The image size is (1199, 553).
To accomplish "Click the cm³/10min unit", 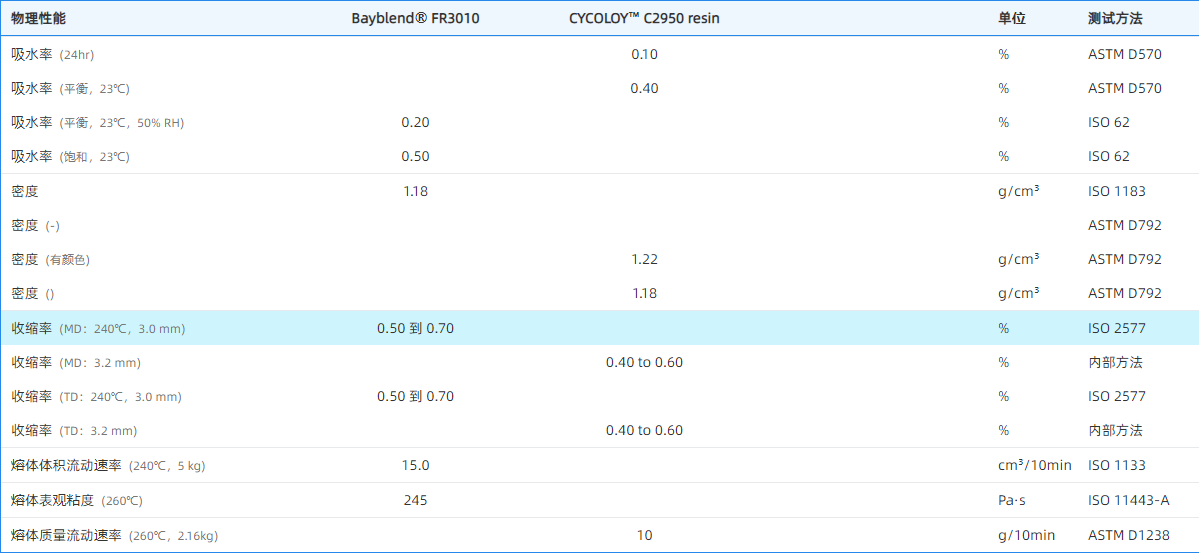I will (x=1035, y=465).
